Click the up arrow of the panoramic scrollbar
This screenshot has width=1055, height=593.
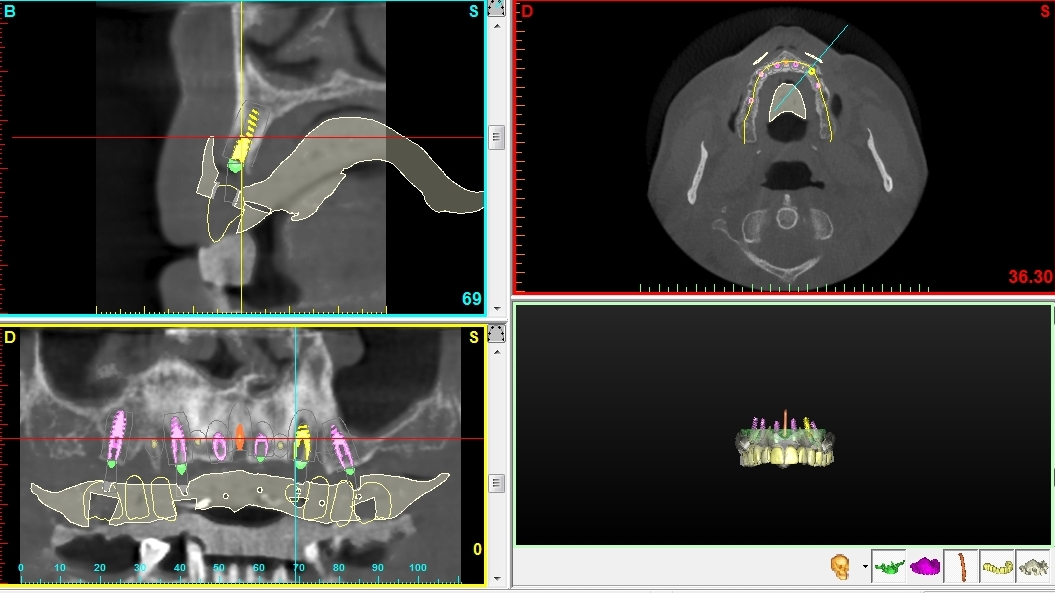[497, 352]
